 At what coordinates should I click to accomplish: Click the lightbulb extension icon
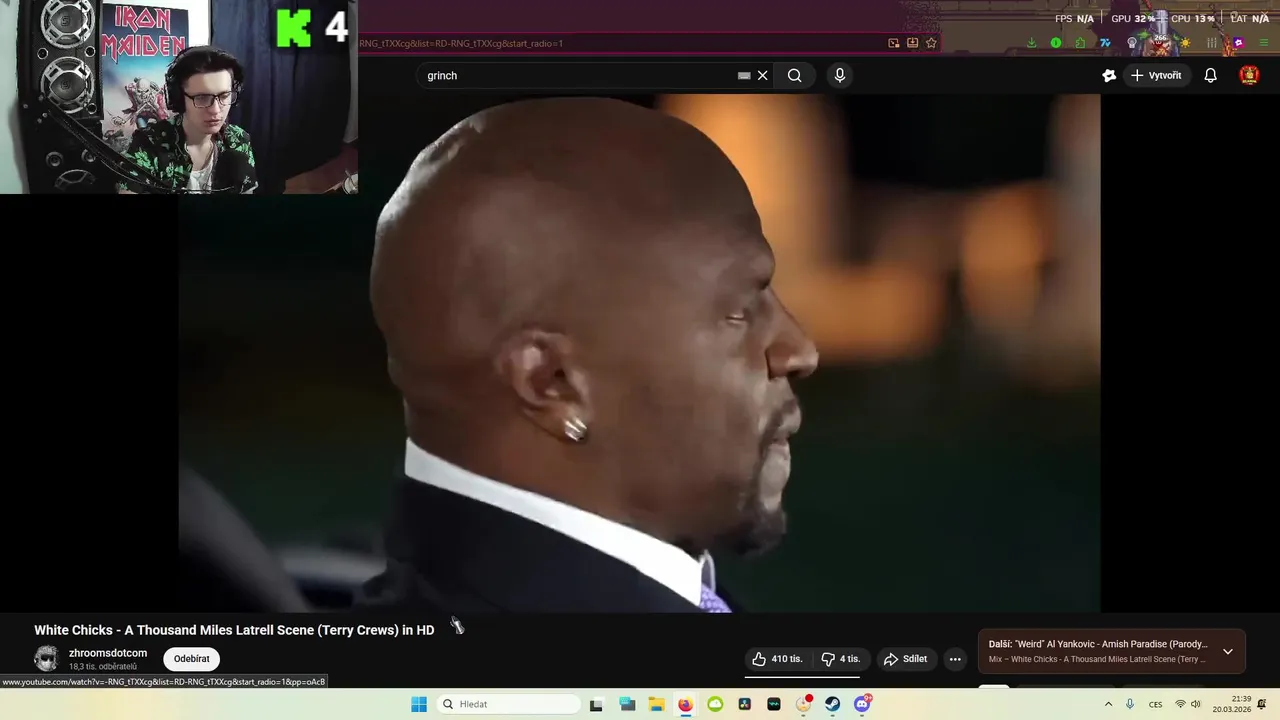point(1132,43)
